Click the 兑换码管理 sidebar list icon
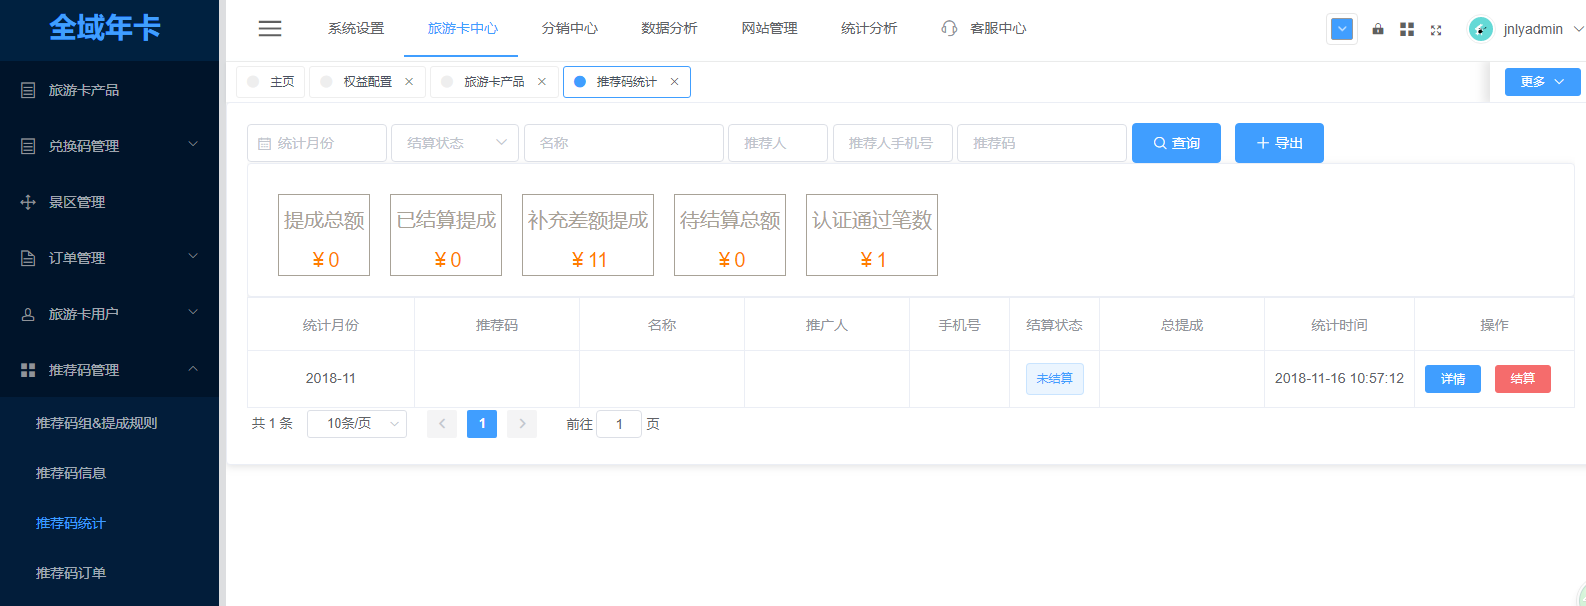The height and width of the screenshot is (606, 1586). coord(28,146)
